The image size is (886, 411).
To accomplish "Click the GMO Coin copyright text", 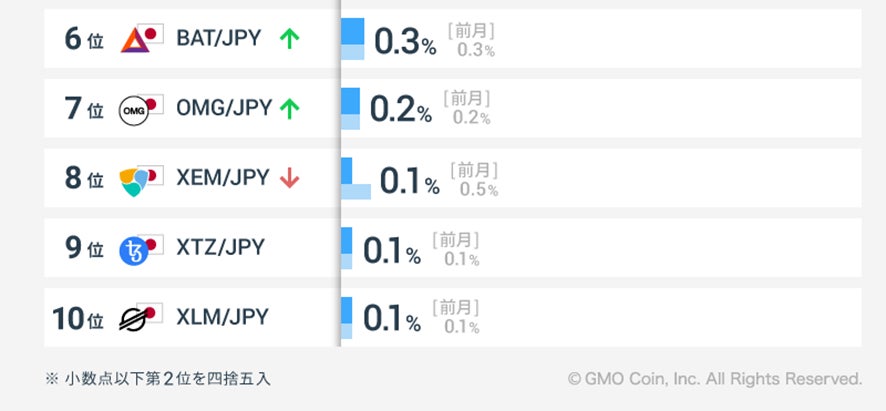I will click(x=714, y=379).
